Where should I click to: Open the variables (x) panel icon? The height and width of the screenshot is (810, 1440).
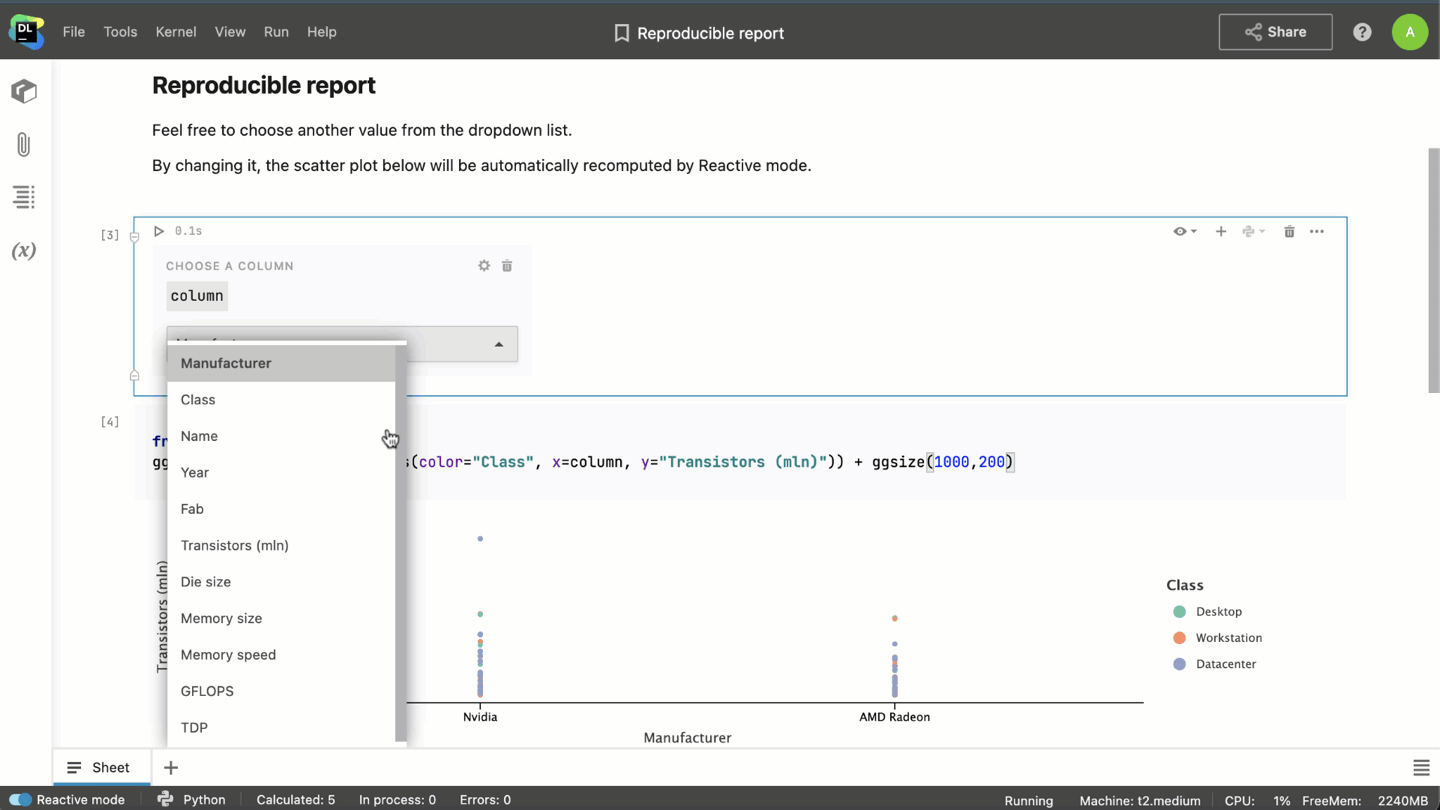coord(24,251)
